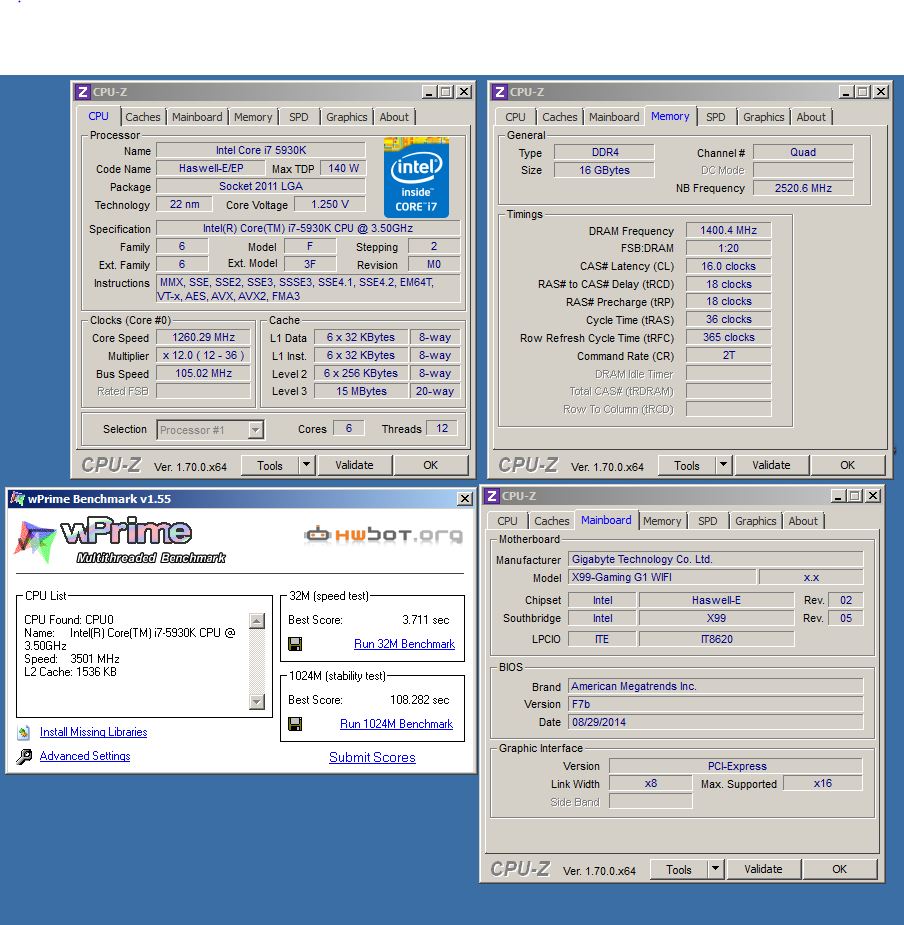
Task: Click the Command Rate value 2T
Action: 728,356
